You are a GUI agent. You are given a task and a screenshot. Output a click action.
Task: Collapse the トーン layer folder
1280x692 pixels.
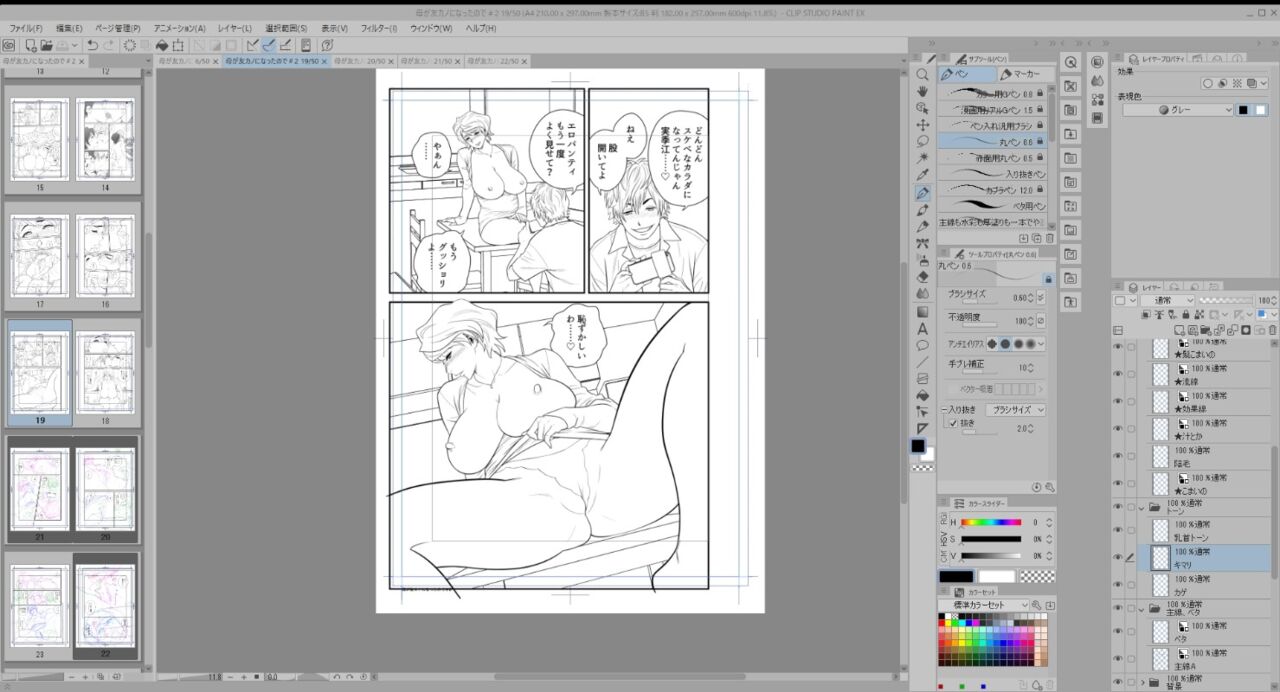pos(1141,507)
